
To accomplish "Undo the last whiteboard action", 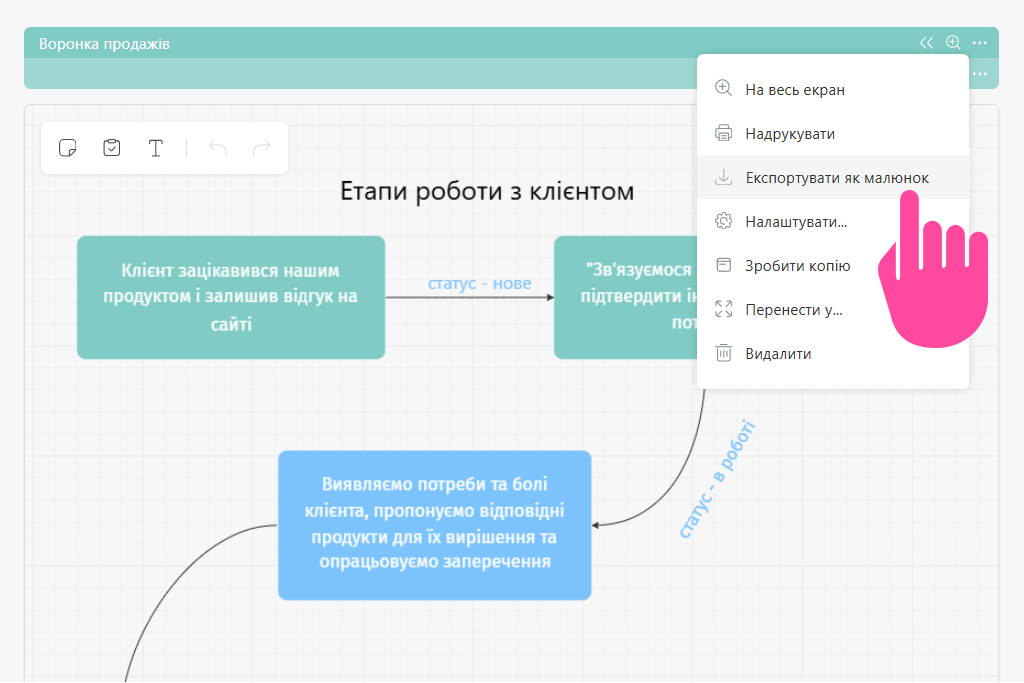I will [x=217, y=148].
